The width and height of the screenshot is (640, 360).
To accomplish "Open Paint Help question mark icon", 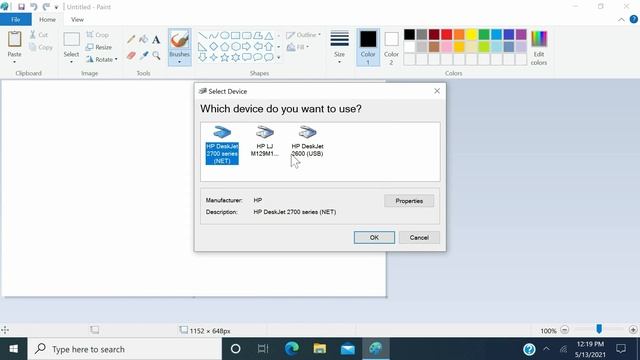I will click(x=633, y=19).
